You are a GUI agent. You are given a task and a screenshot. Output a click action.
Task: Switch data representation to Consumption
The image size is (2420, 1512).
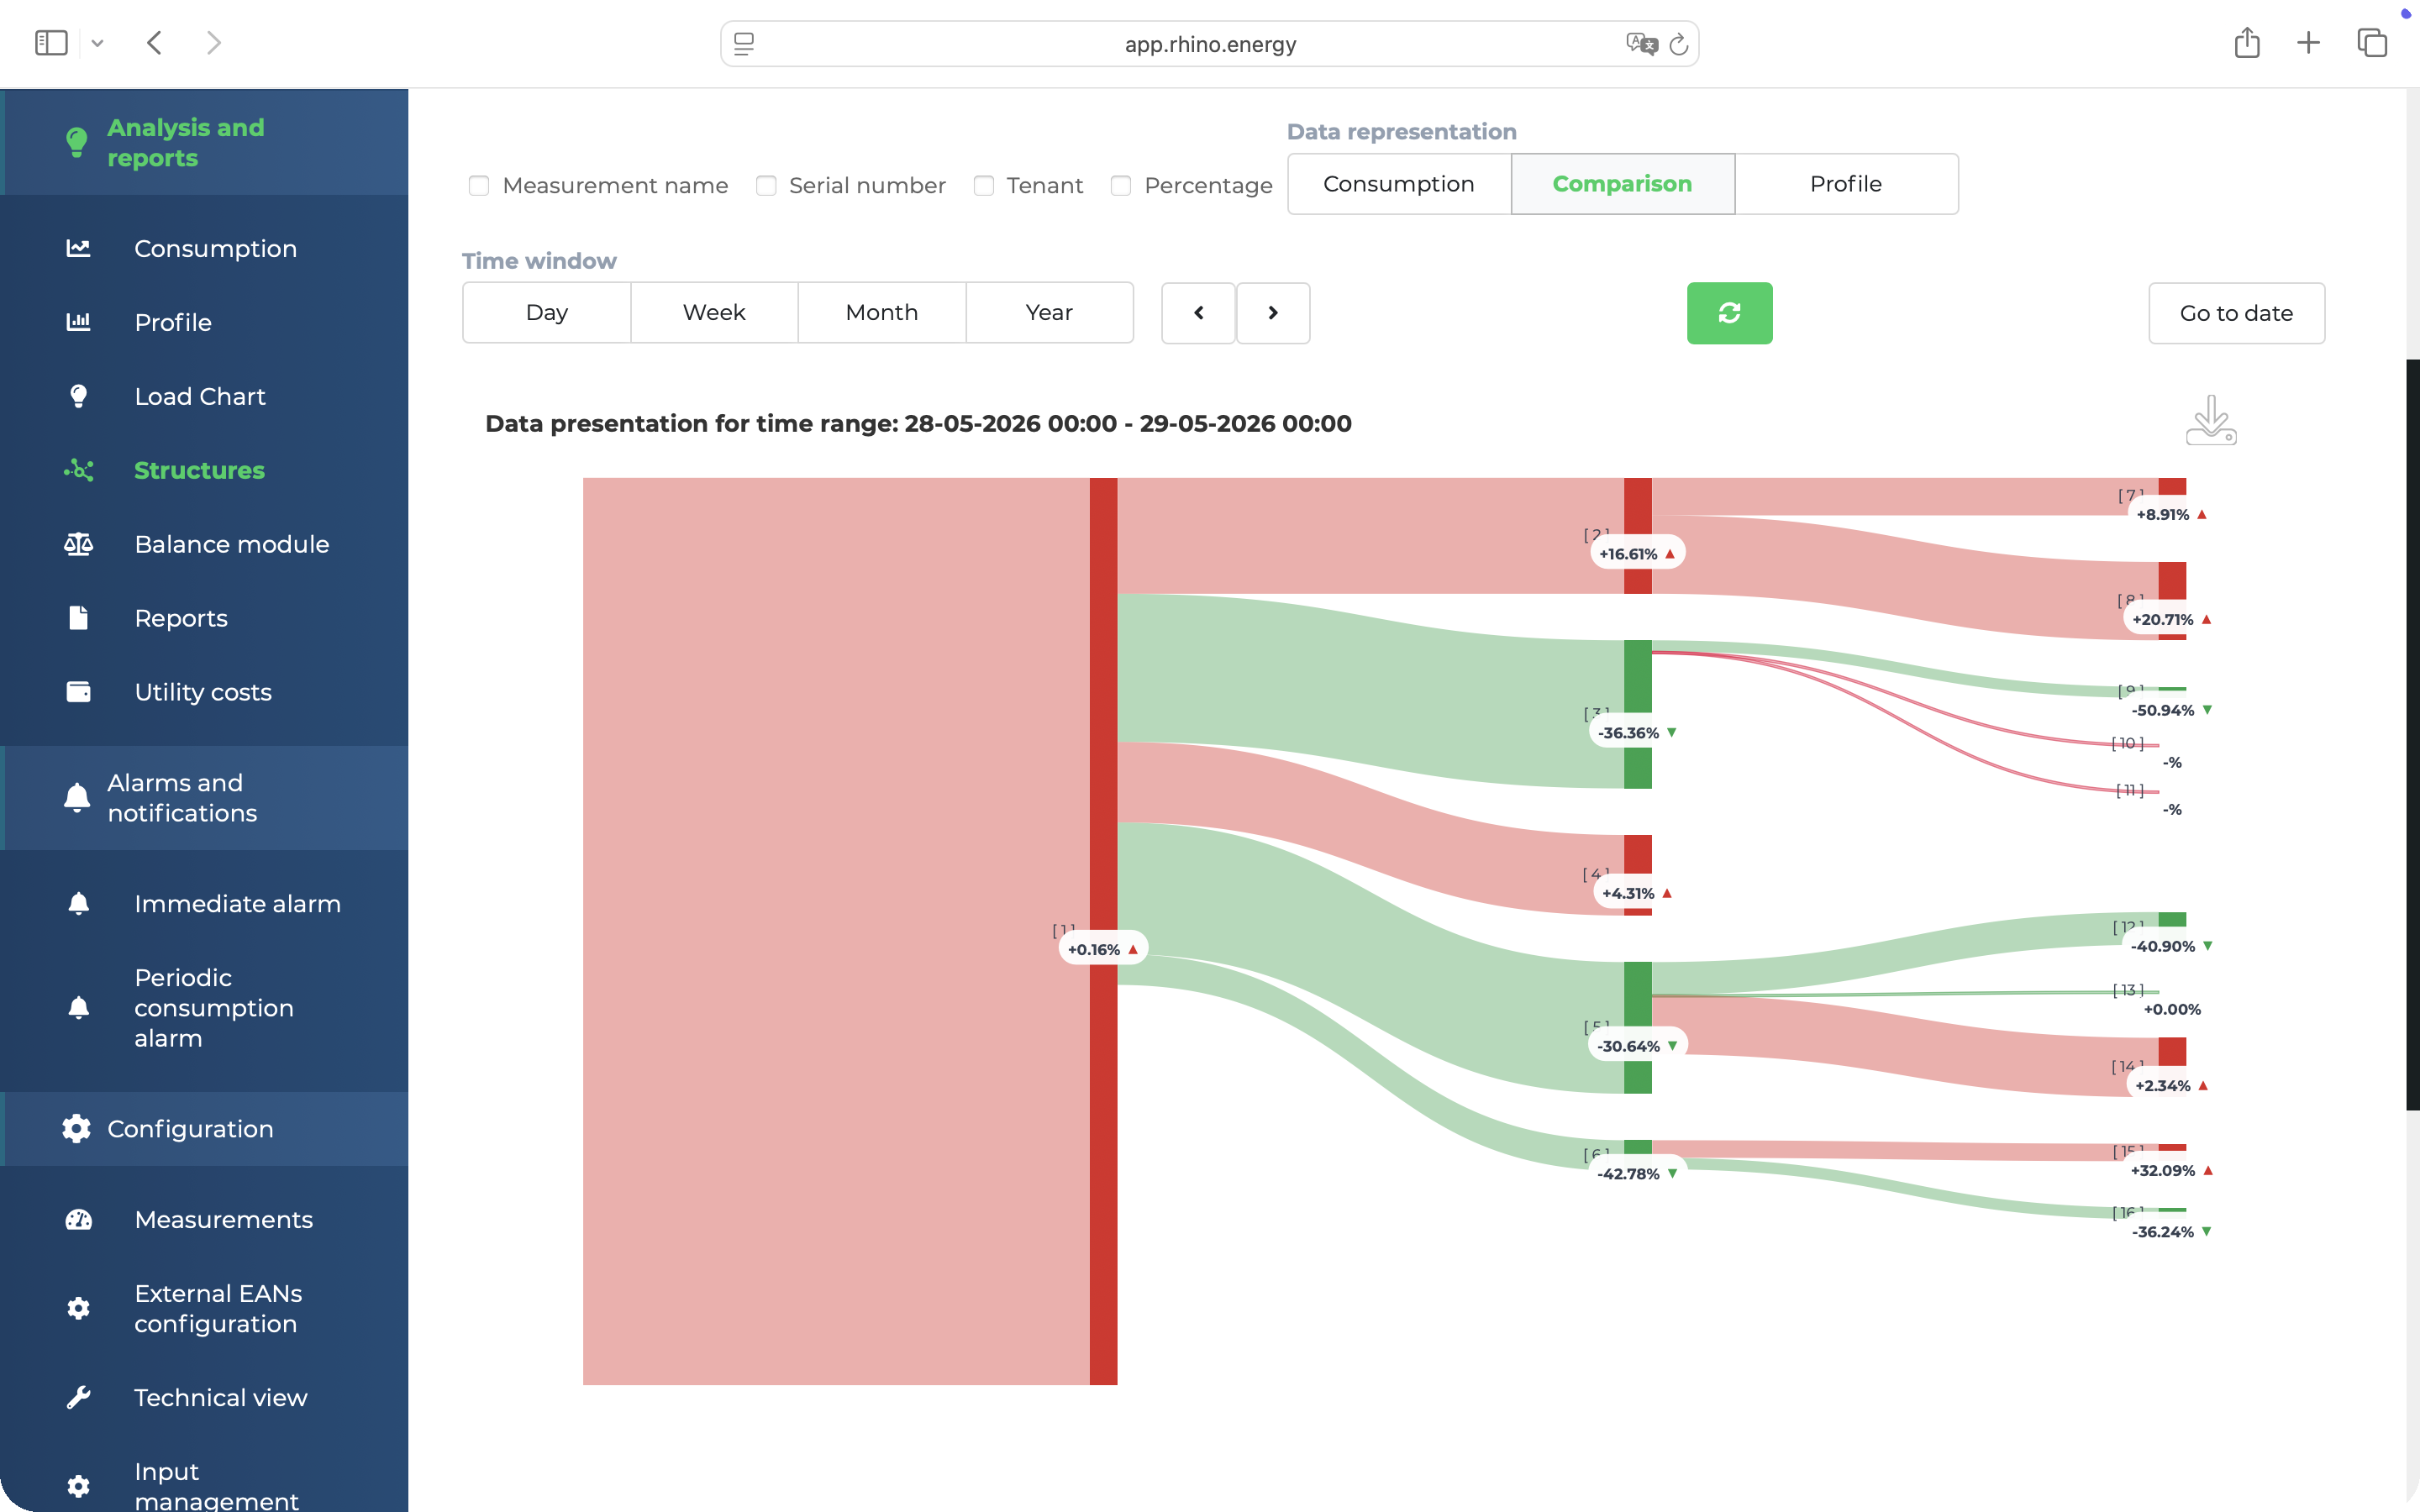point(1399,184)
